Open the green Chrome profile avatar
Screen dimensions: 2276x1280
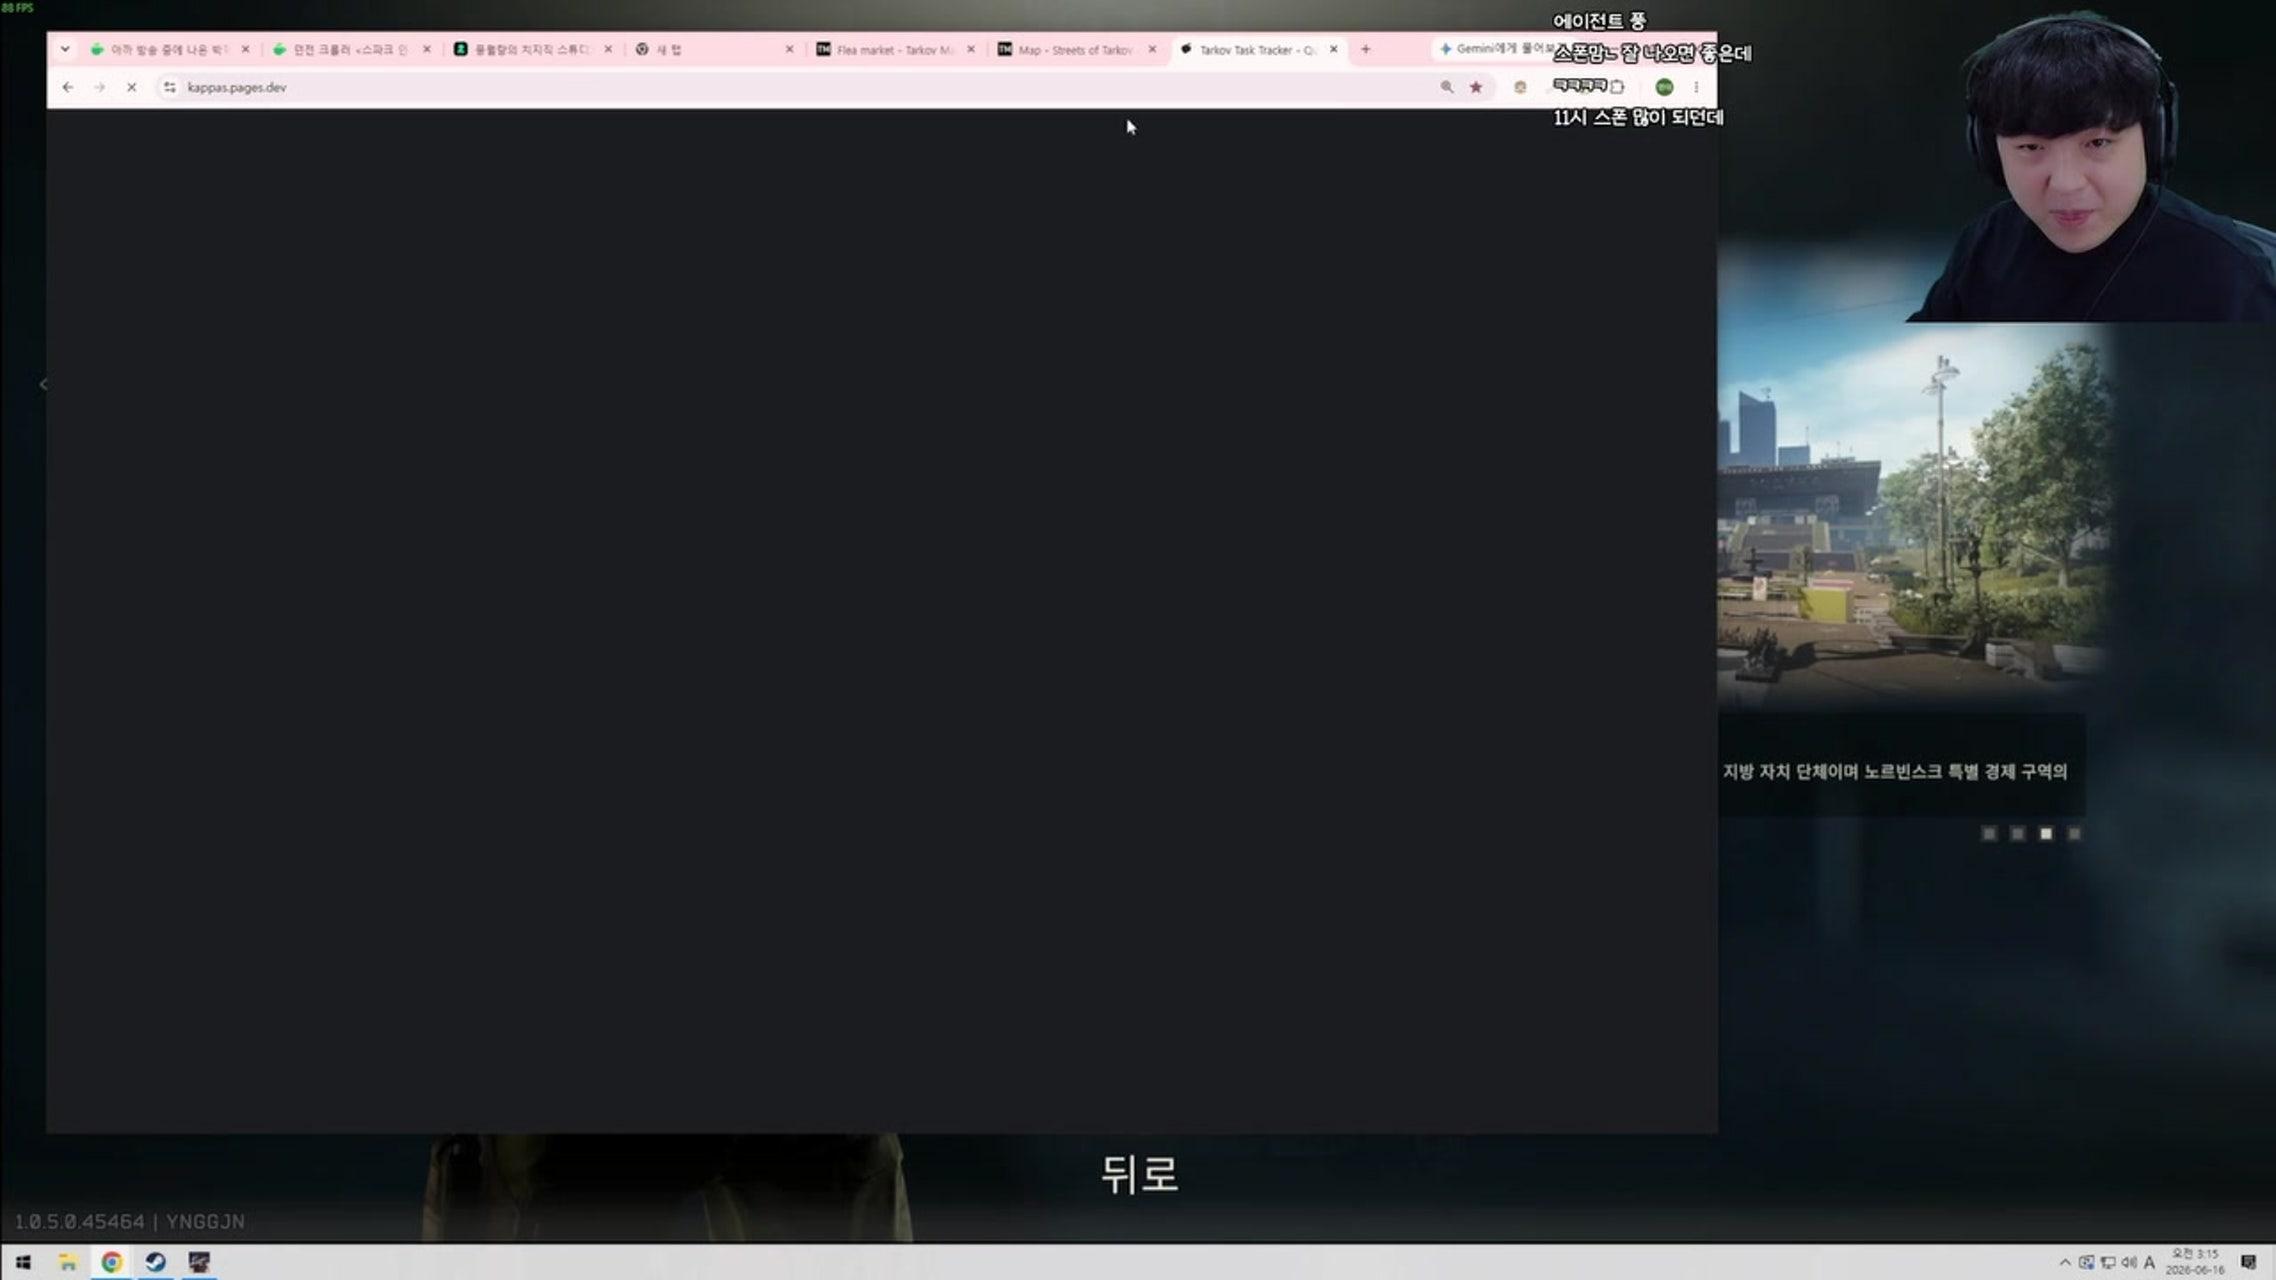pyautogui.click(x=1664, y=87)
